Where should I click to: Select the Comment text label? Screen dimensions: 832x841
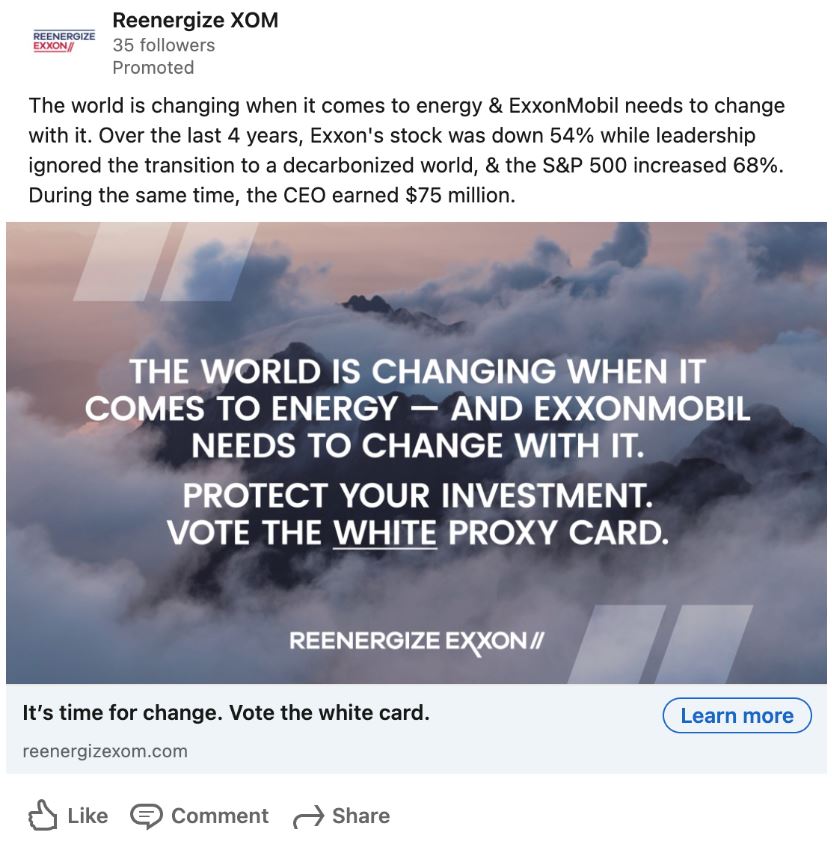(x=219, y=816)
